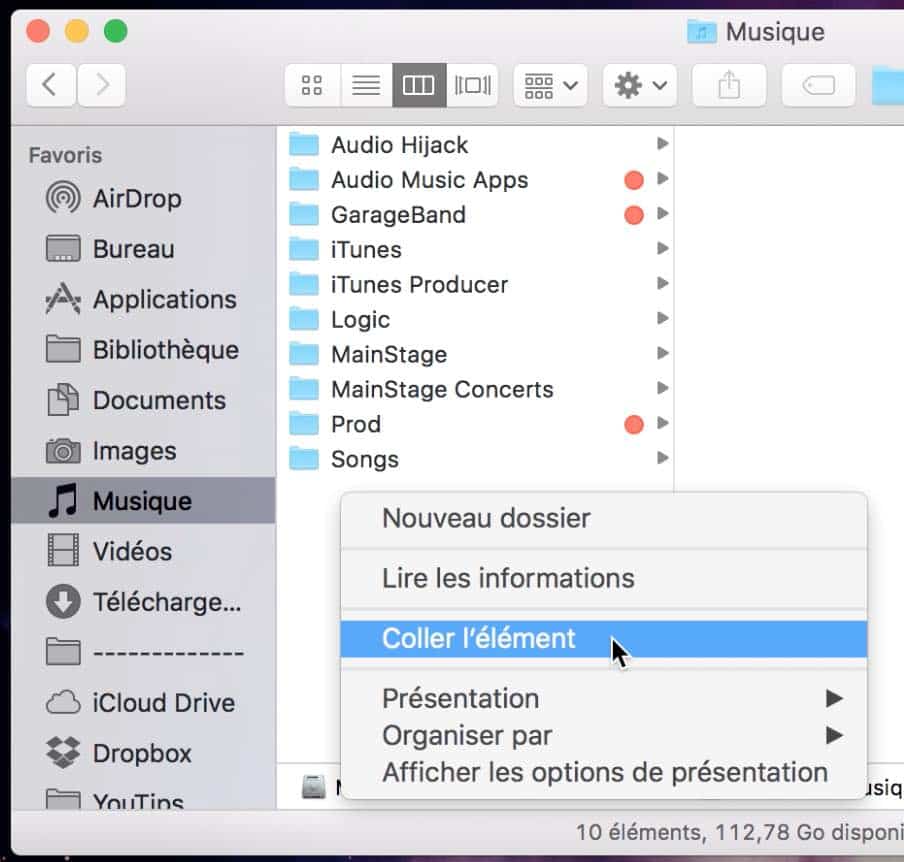
Task: Select the Prod folder
Action: [475, 424]
